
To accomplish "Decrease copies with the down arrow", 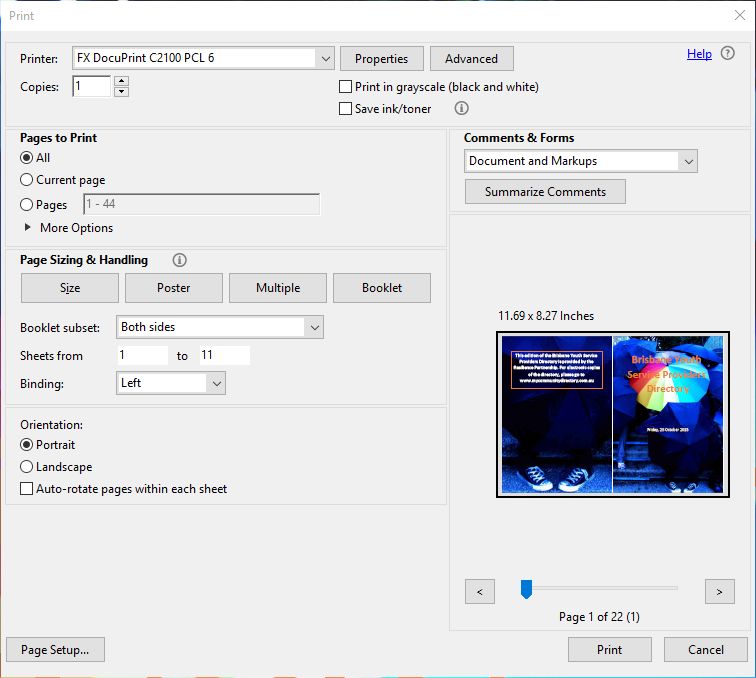I will (x=122, y=92).
